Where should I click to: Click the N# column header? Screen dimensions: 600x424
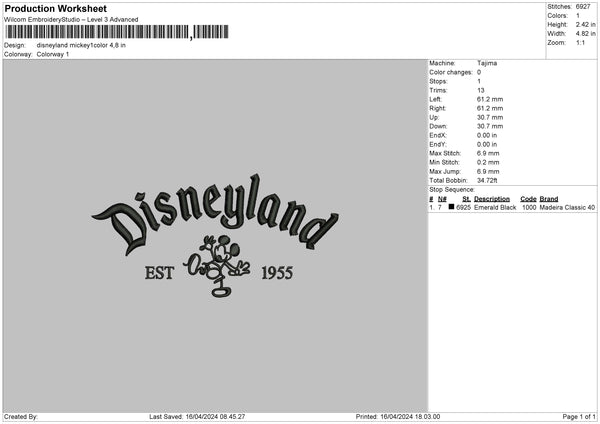442,199
